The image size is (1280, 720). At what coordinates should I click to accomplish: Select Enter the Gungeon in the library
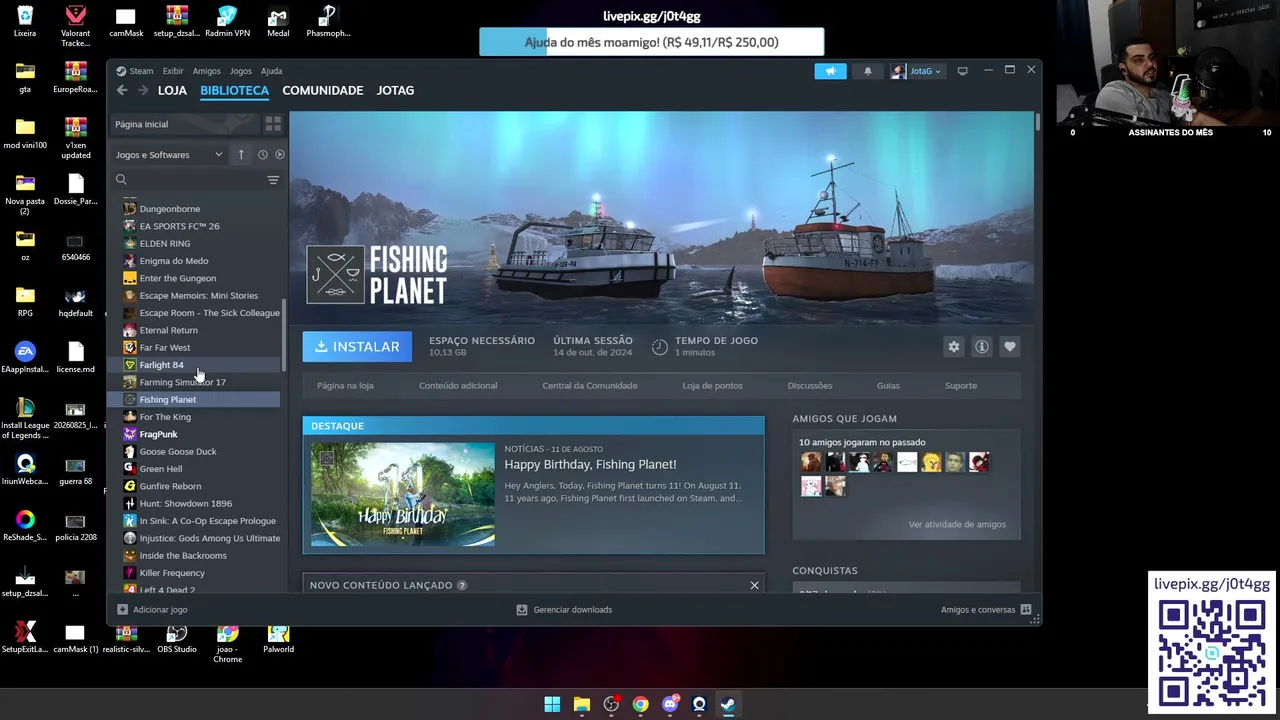pos(178,278)
